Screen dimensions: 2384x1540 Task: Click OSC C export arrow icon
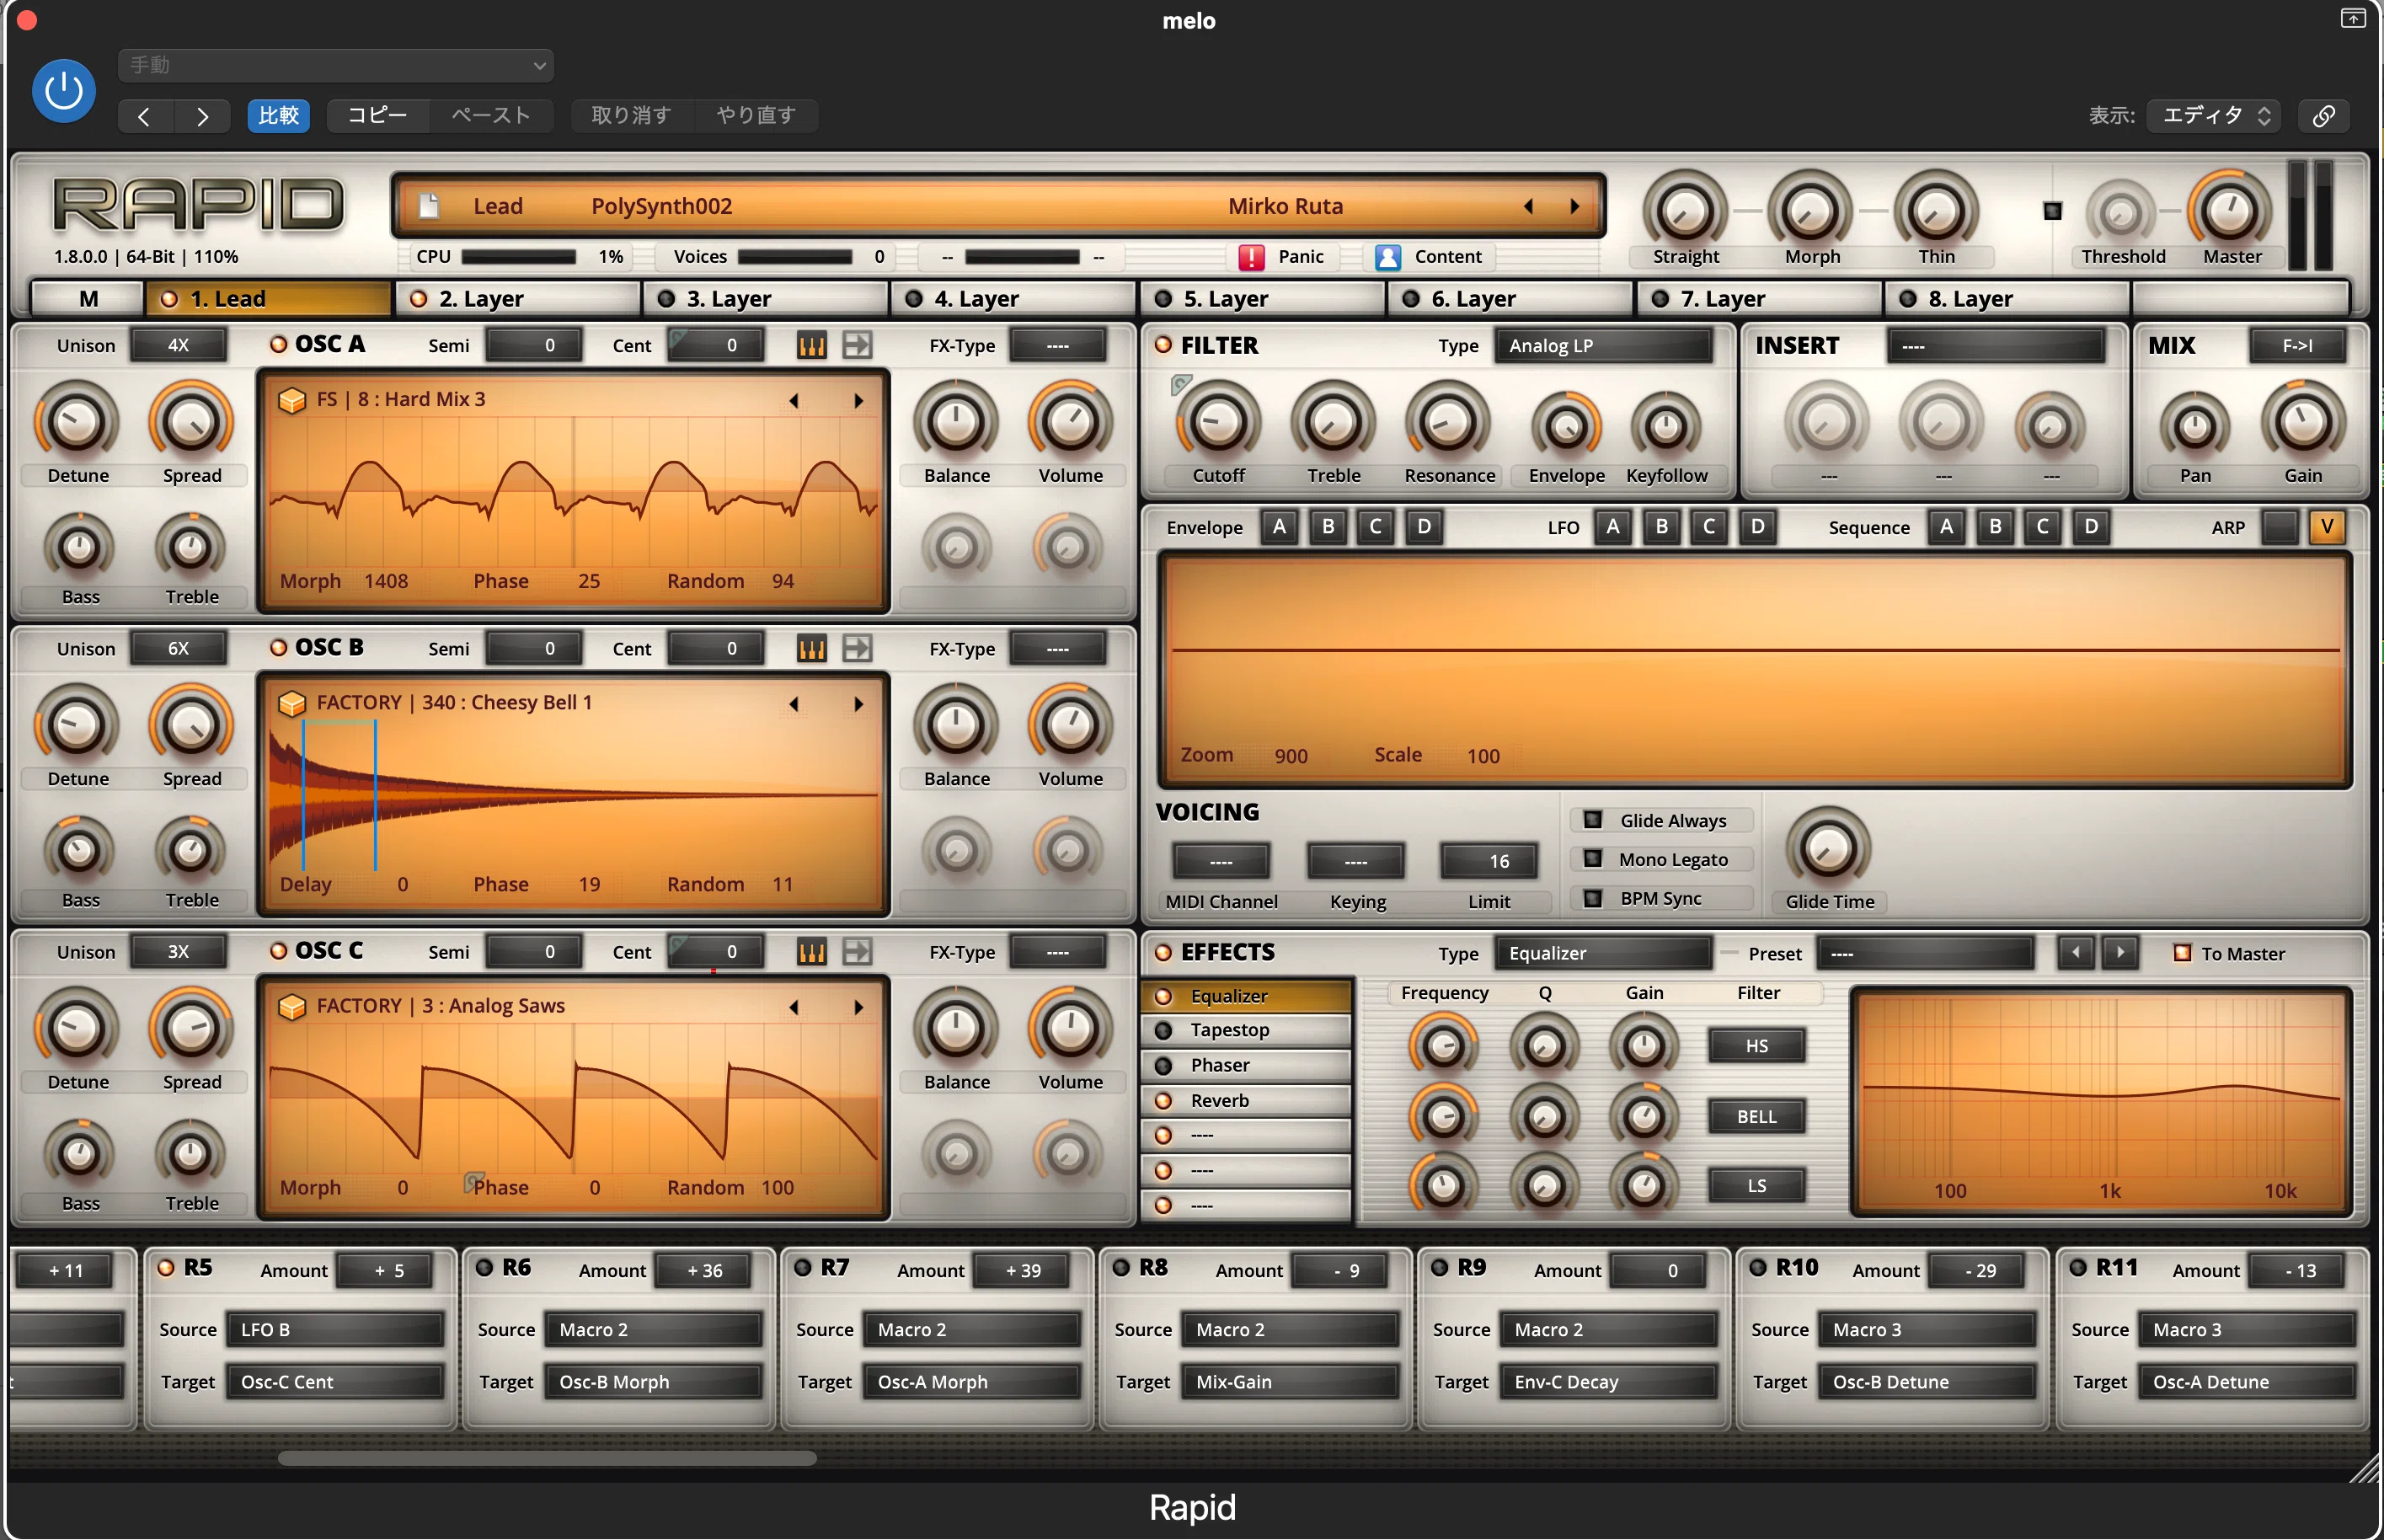[857, 952]
